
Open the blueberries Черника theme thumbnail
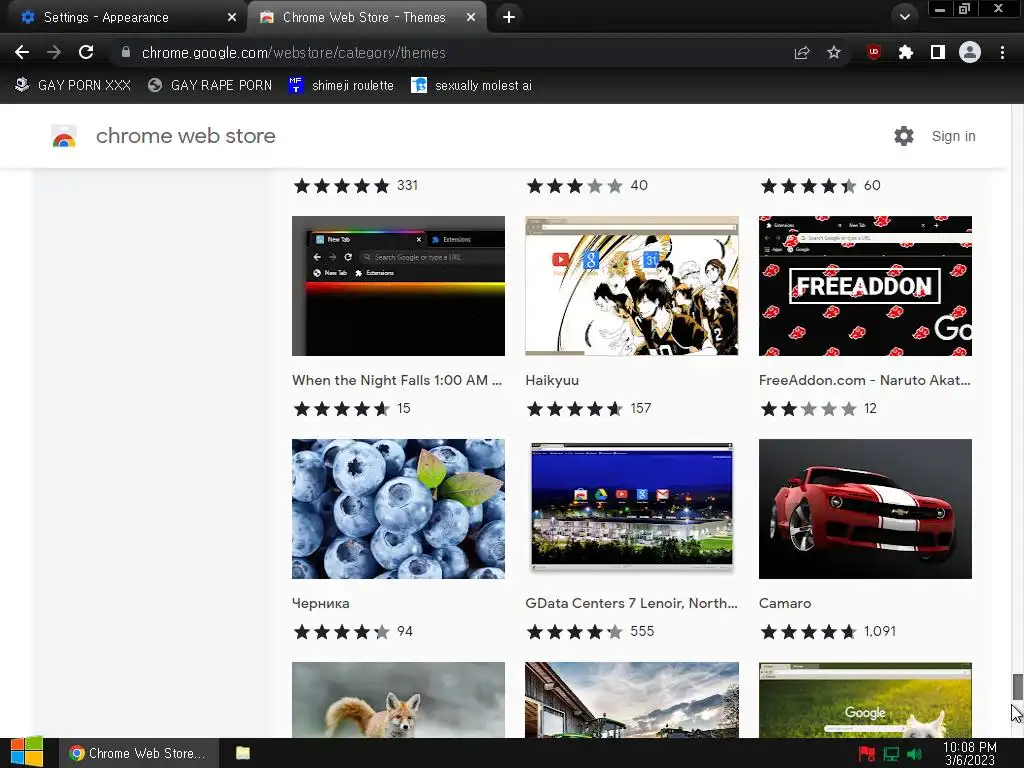pos(398,509)
